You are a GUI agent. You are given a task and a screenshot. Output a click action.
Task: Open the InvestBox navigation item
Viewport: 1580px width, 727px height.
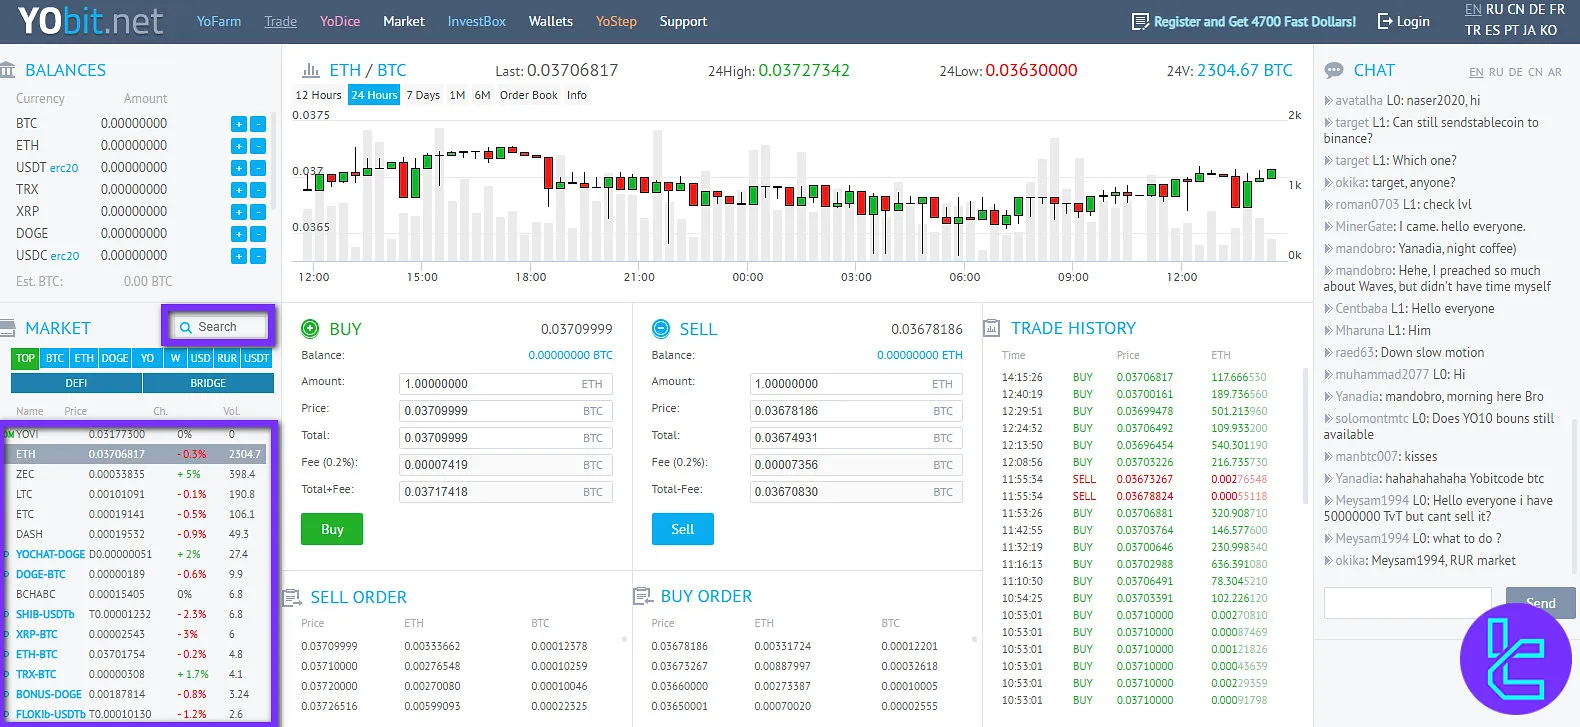point(476,21)
